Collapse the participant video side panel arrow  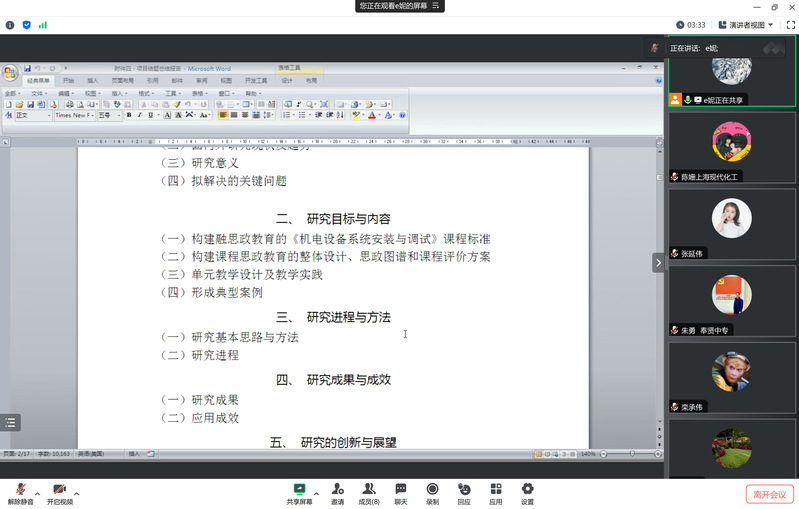(658, 262)
